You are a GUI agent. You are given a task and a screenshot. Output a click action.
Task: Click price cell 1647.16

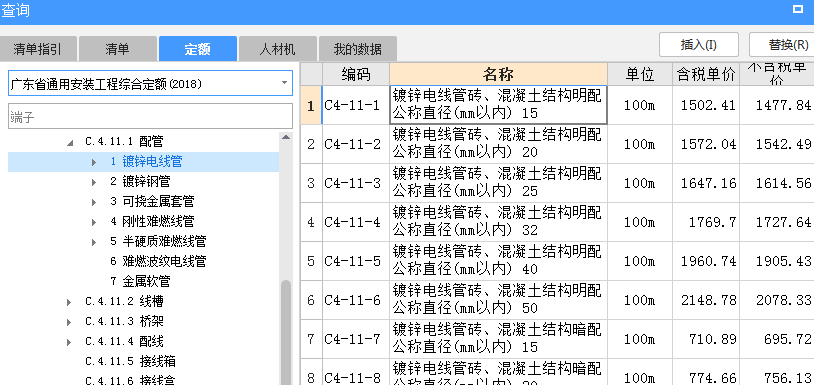click(x=706, y=183)
